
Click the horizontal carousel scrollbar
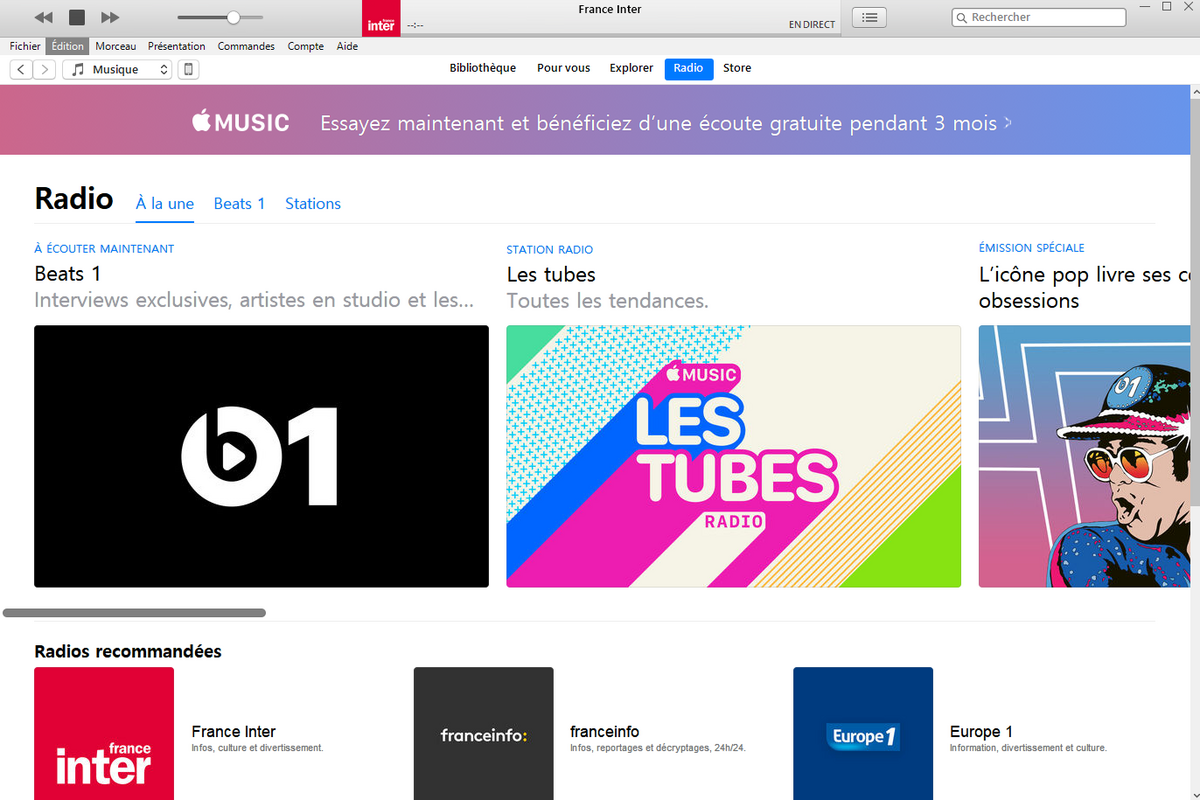click(135, 612)
